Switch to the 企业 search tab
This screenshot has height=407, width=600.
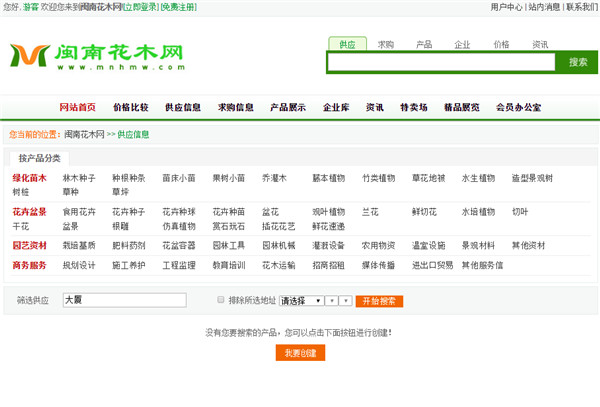(462, 44)
